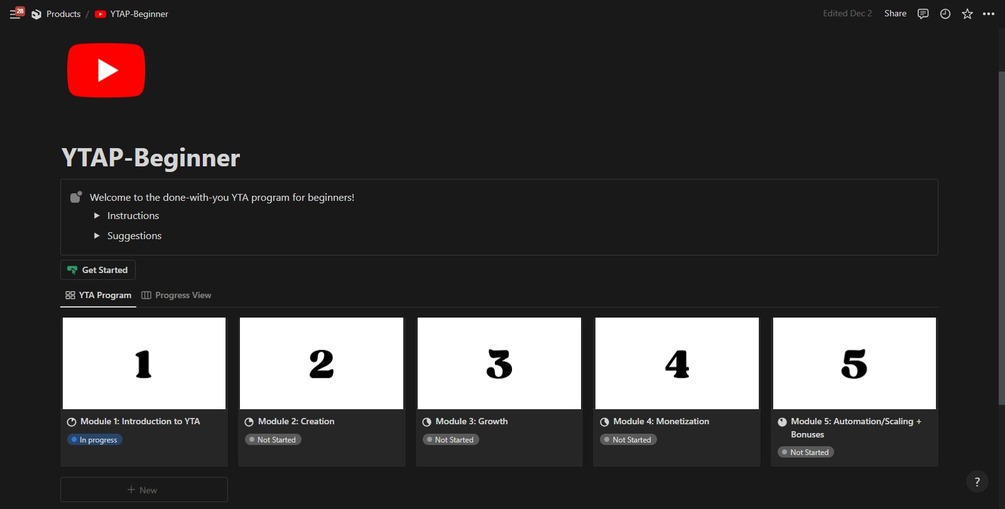Click the callout icon beside the Welcome text
This screenshot has width=1005, height=509.
(76, 197)
